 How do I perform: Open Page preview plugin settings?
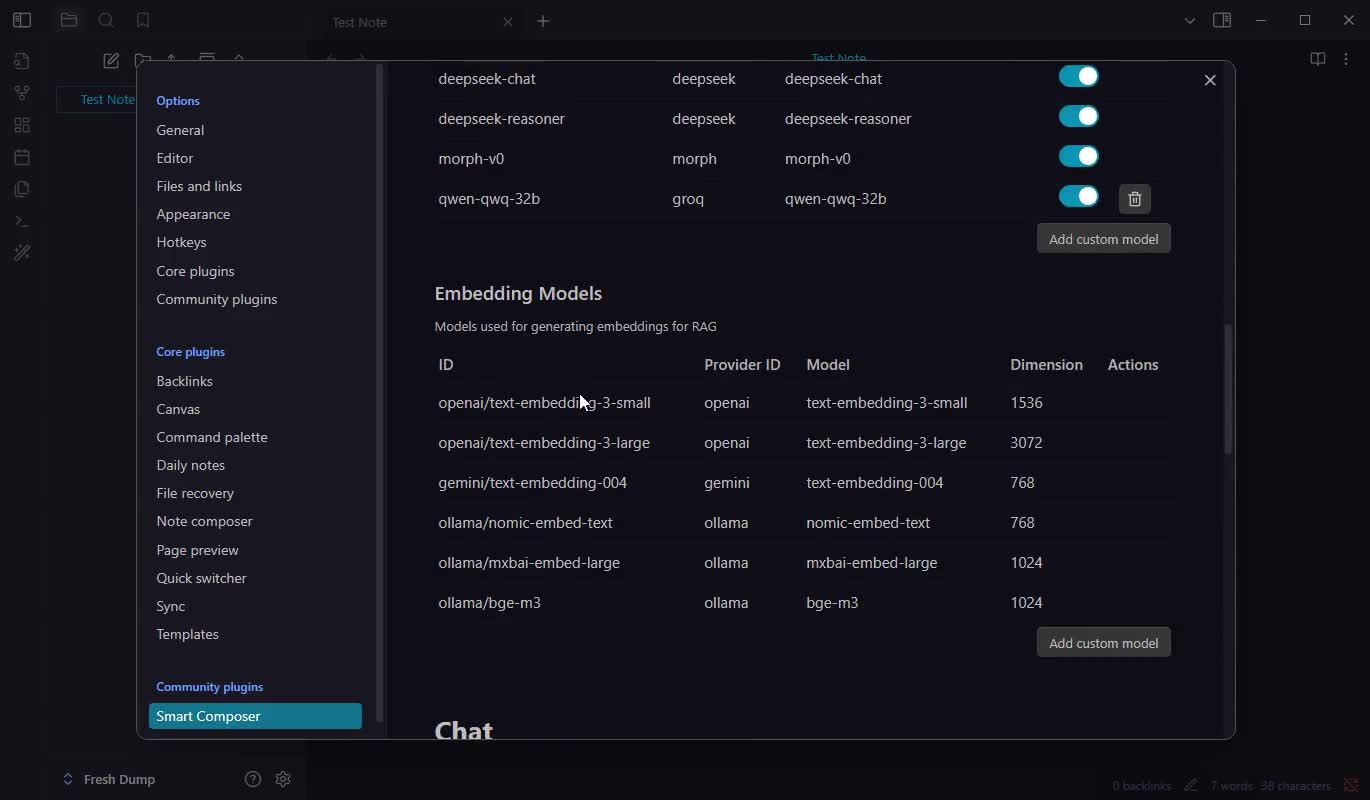point(197,550)
